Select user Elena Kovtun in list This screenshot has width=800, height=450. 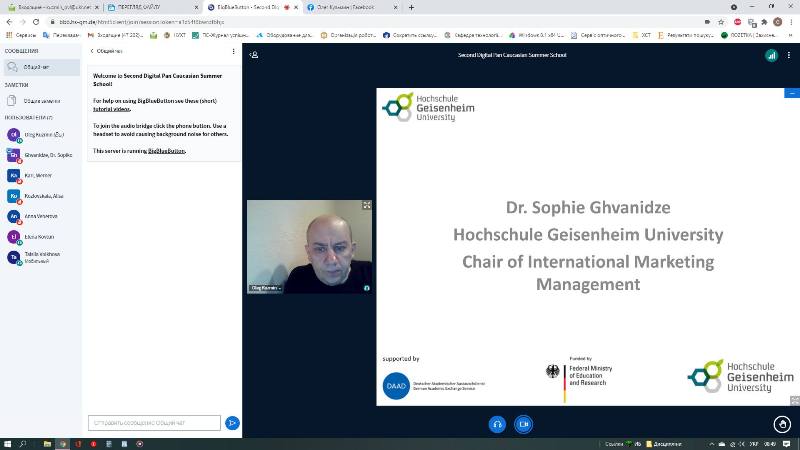tap(42, 237)
